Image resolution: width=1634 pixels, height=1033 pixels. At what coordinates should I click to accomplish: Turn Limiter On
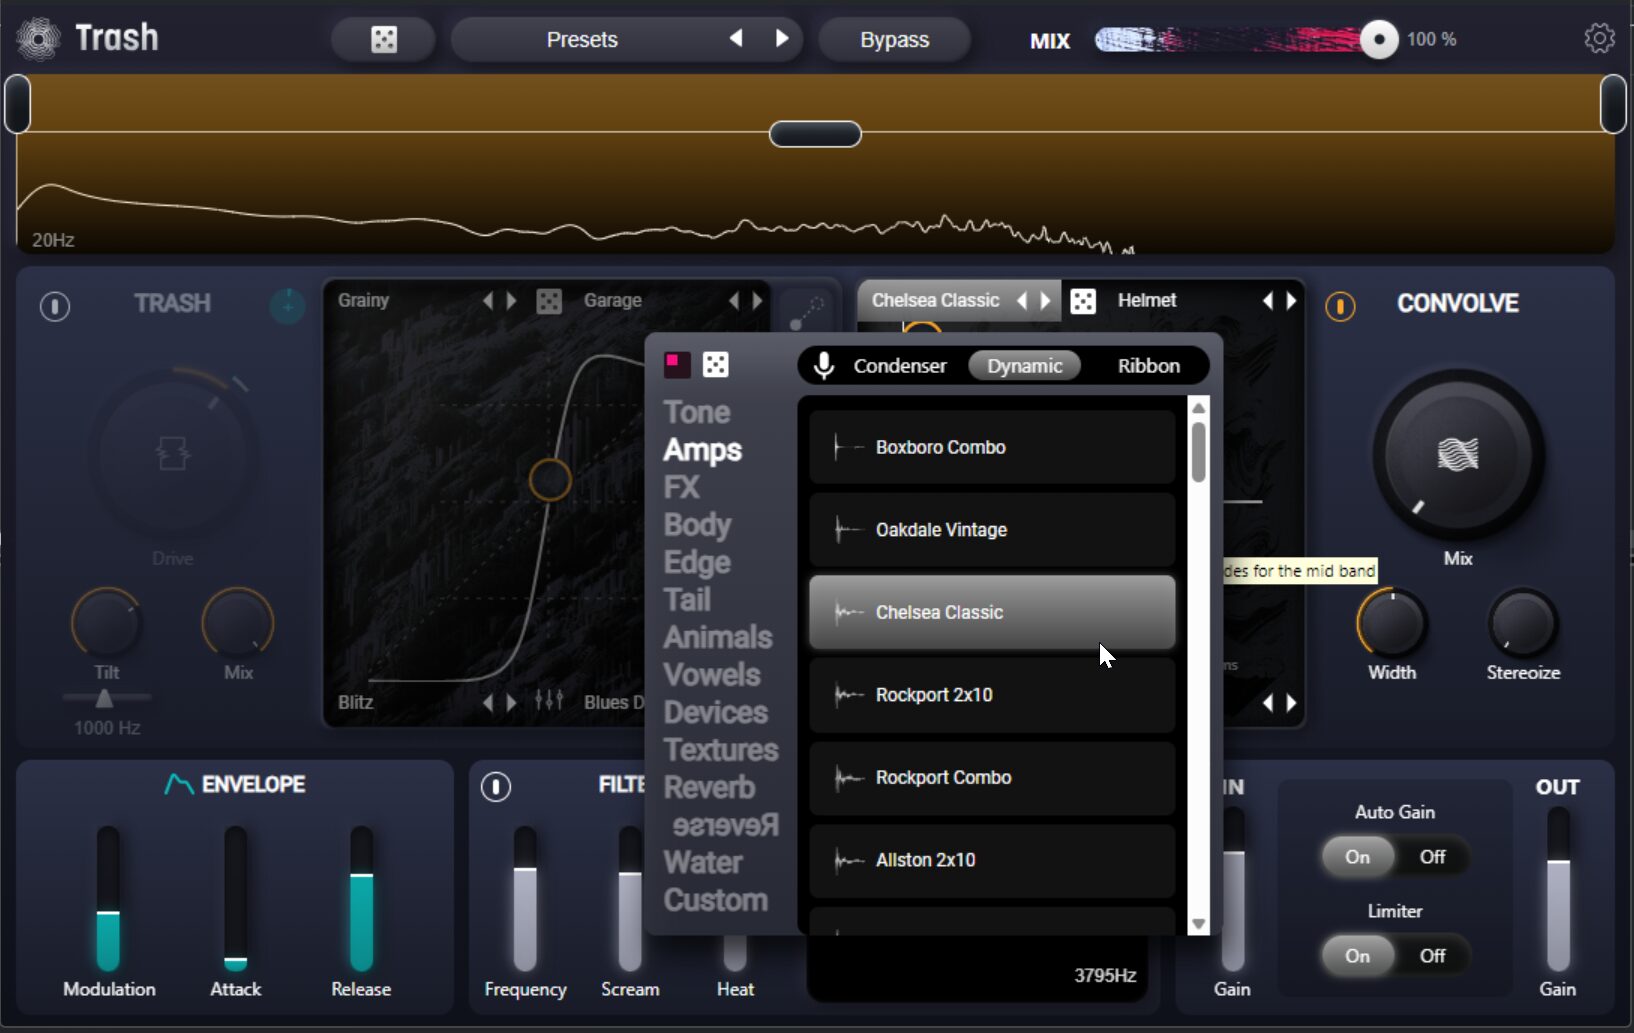1357,956
